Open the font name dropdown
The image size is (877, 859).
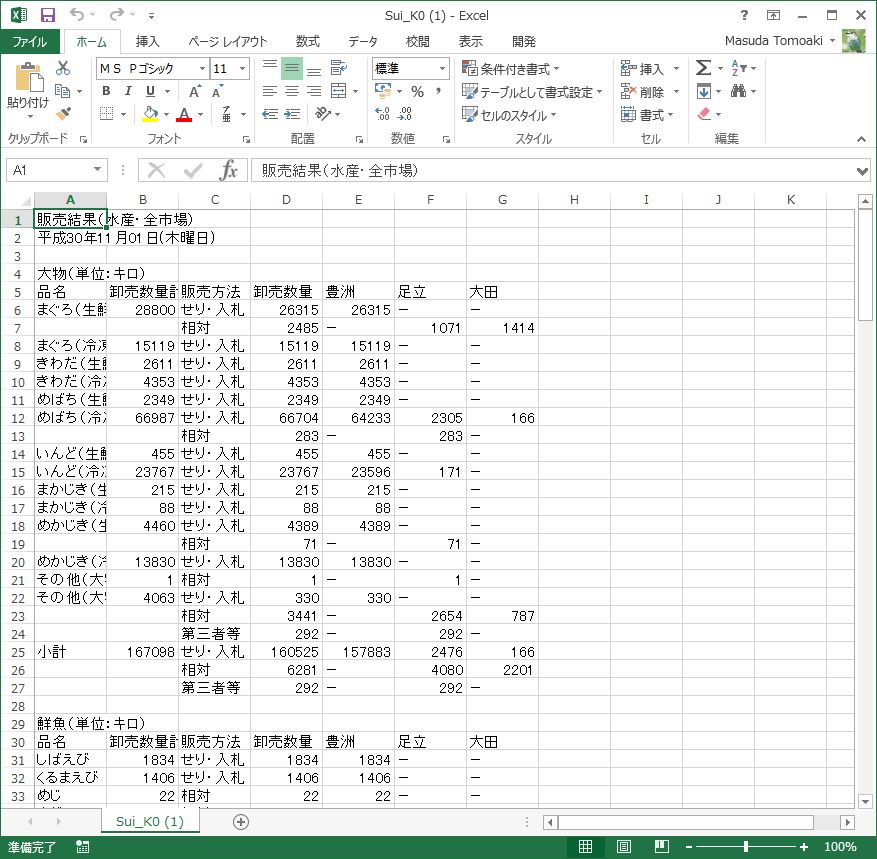[x=202, y=68]
